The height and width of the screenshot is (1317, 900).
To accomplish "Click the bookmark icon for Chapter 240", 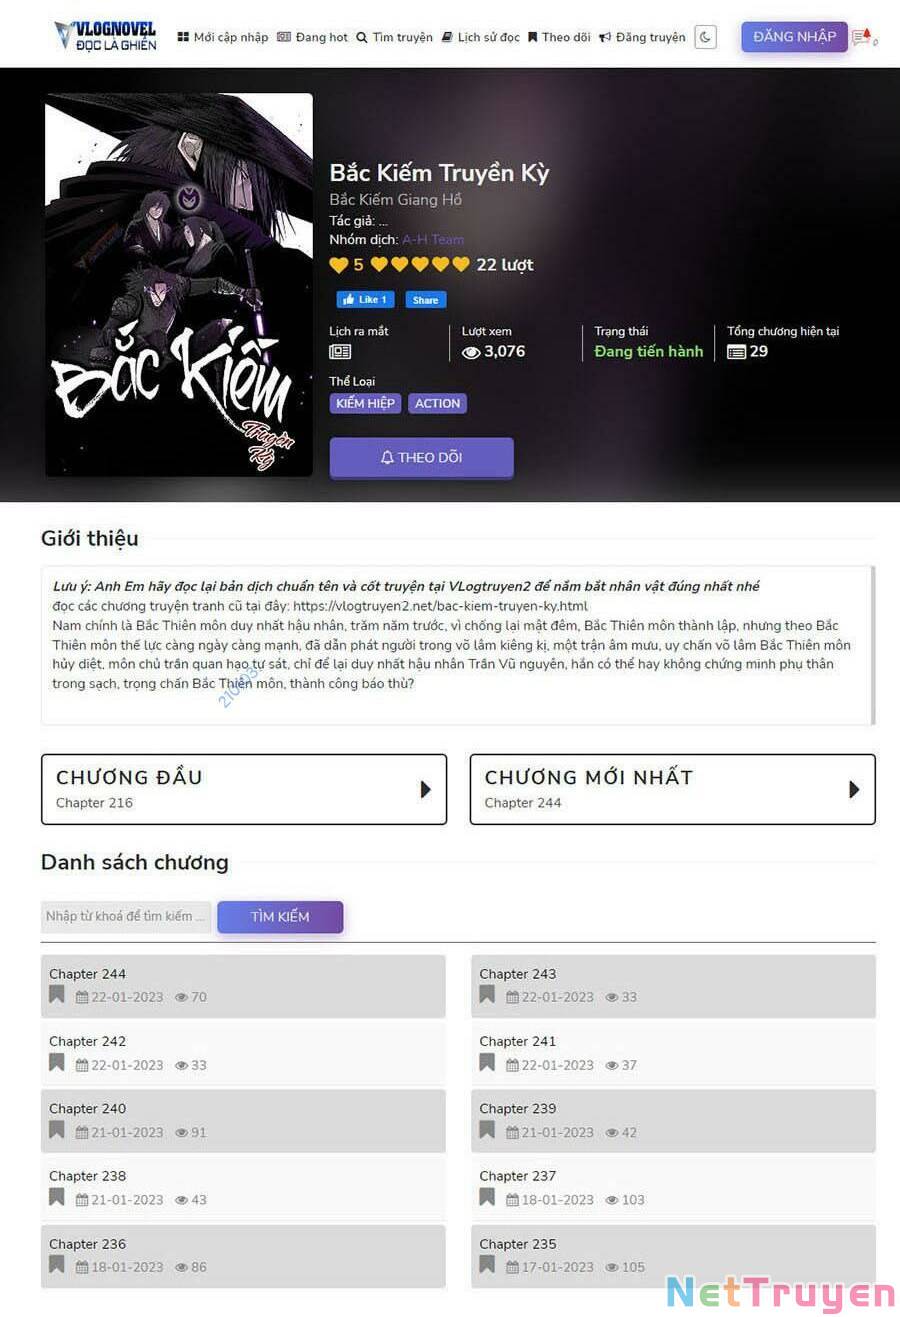I will [57, 1130].
